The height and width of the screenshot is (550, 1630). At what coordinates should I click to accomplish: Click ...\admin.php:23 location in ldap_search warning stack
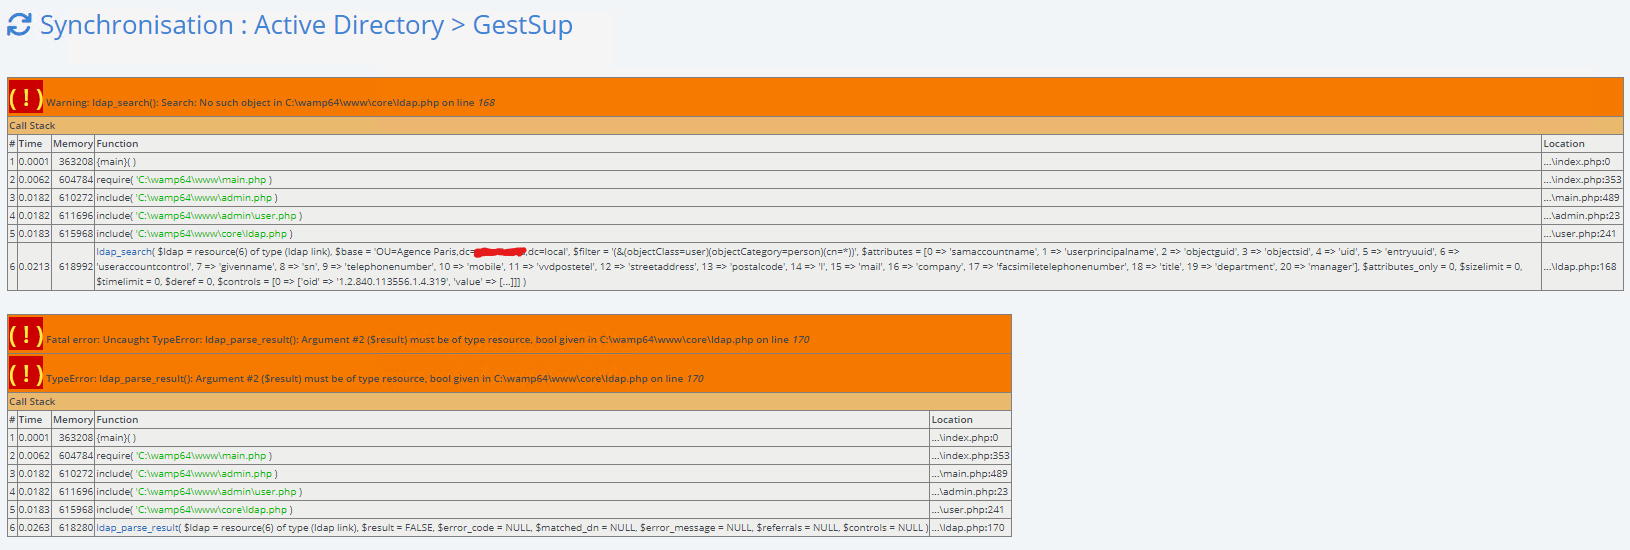click(x=1582, y=216)
